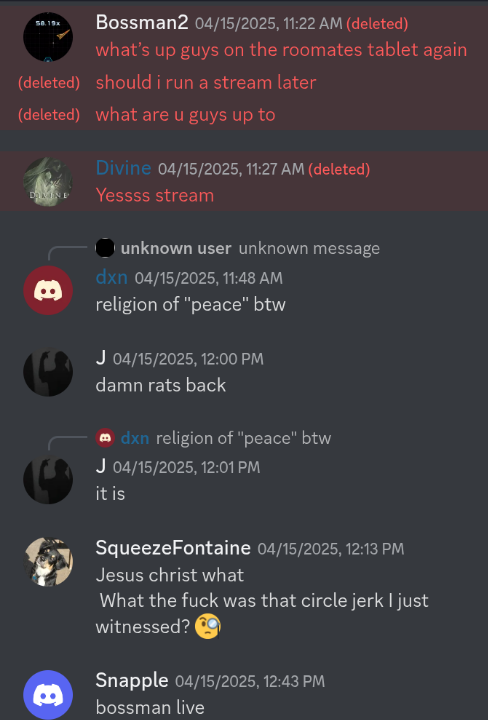Open SqueezeFontaine's dog avatar
488x720 pixels.
pos(48,562)
